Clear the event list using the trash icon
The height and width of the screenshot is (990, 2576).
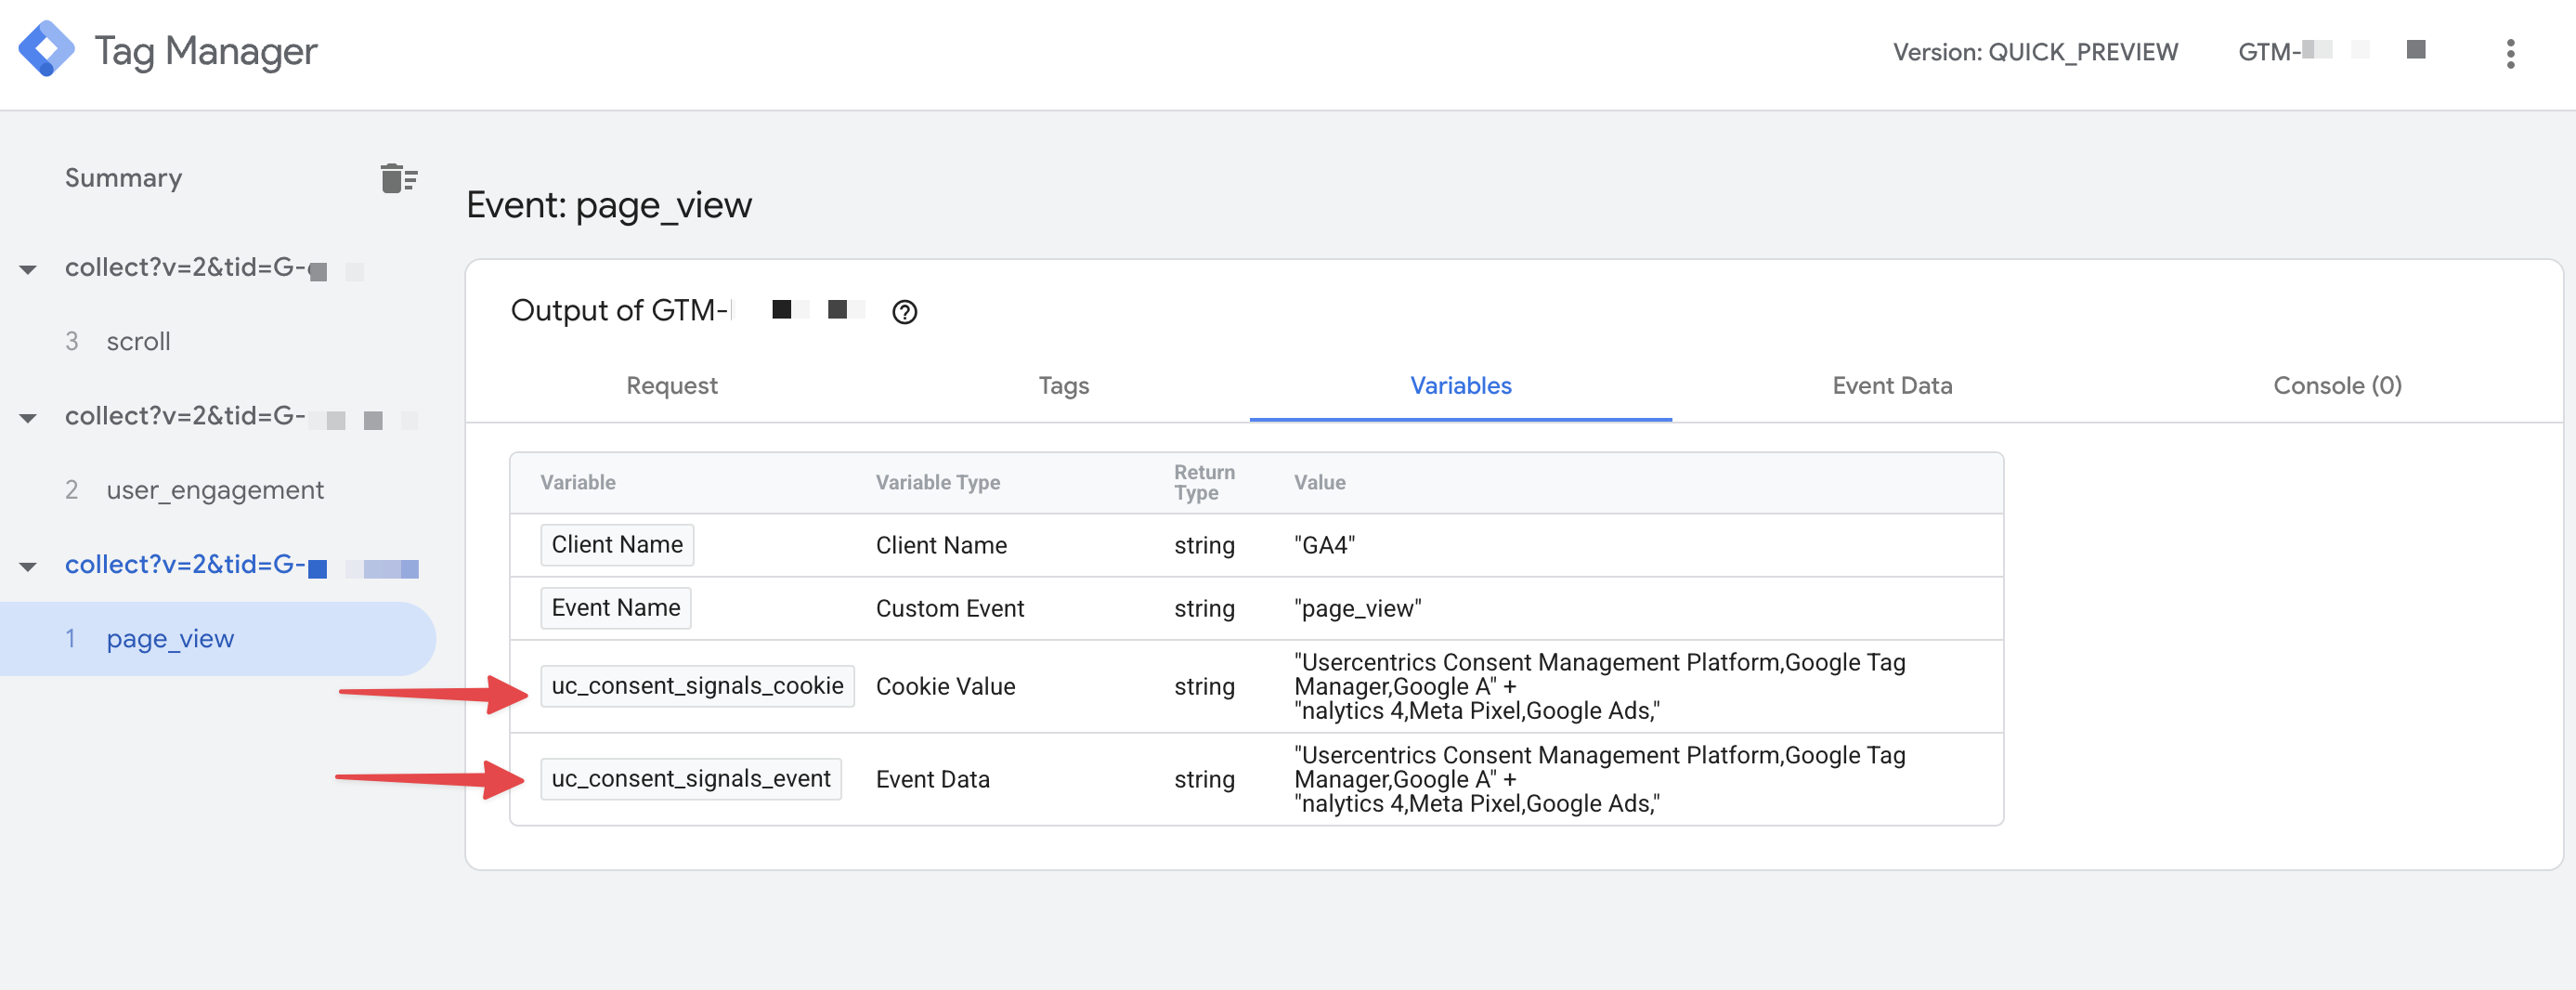click(x=397, y=178)
